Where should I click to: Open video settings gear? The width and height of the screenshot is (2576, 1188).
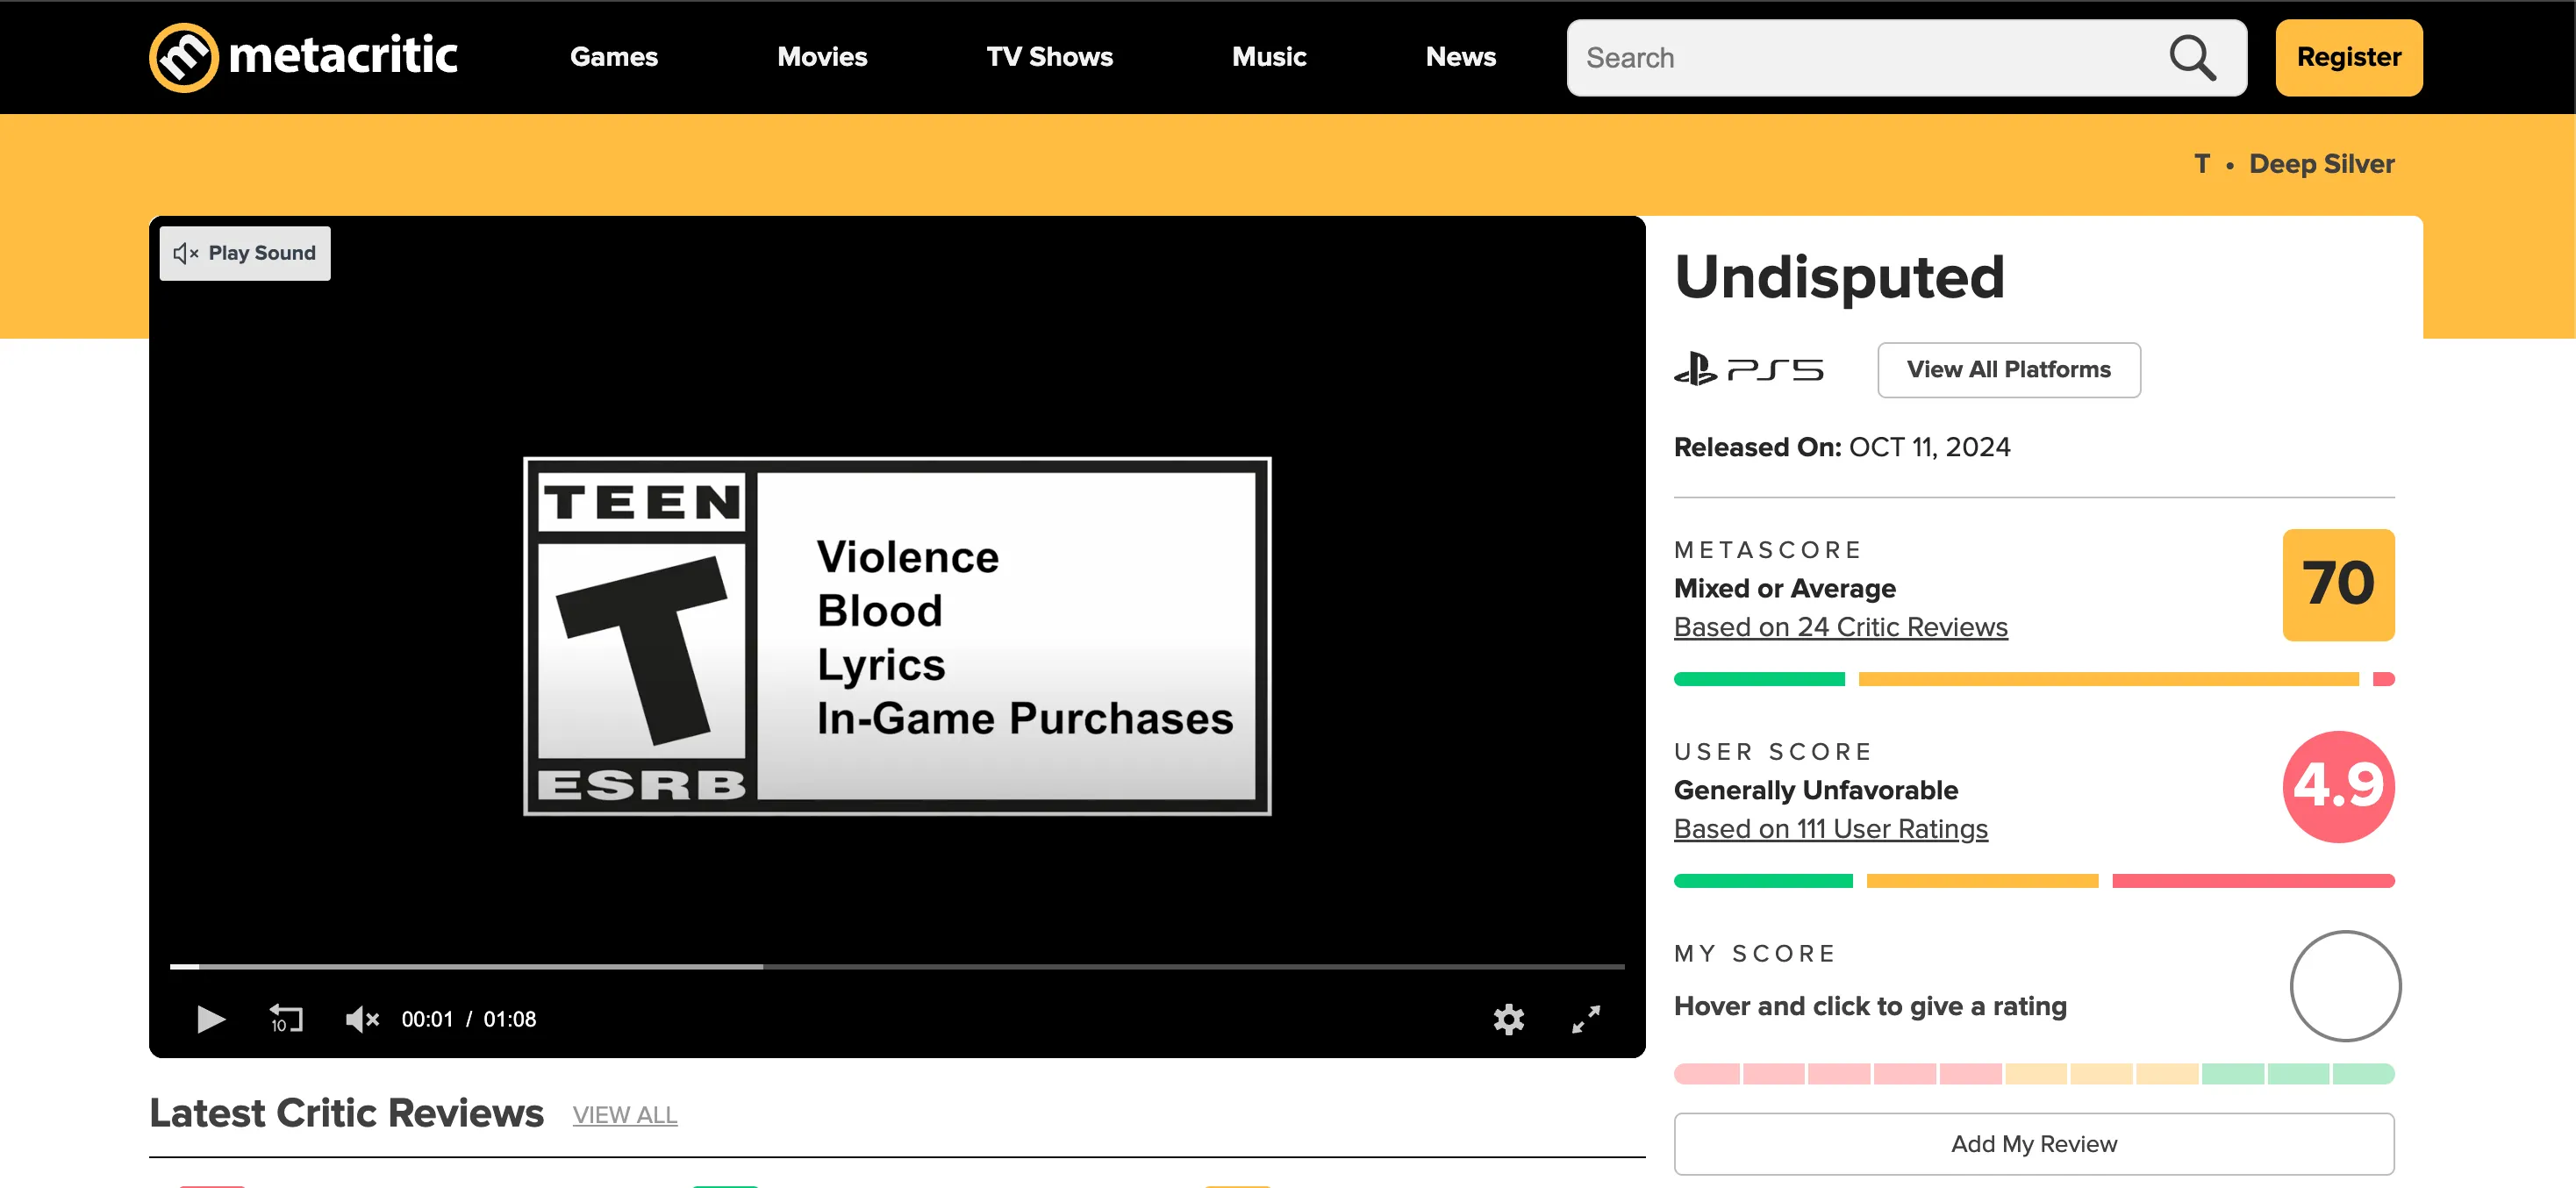[x=1508, y=1019]
